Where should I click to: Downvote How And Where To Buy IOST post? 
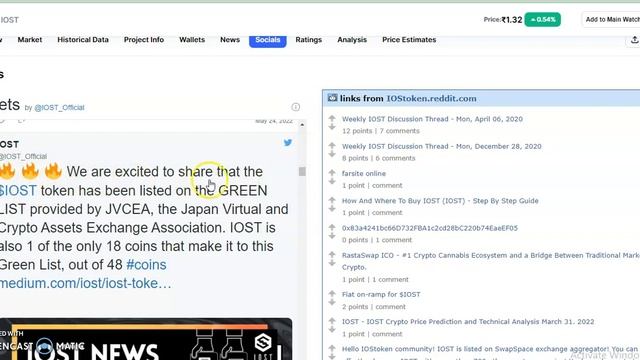pyautogui.click(x=332, y=209)
